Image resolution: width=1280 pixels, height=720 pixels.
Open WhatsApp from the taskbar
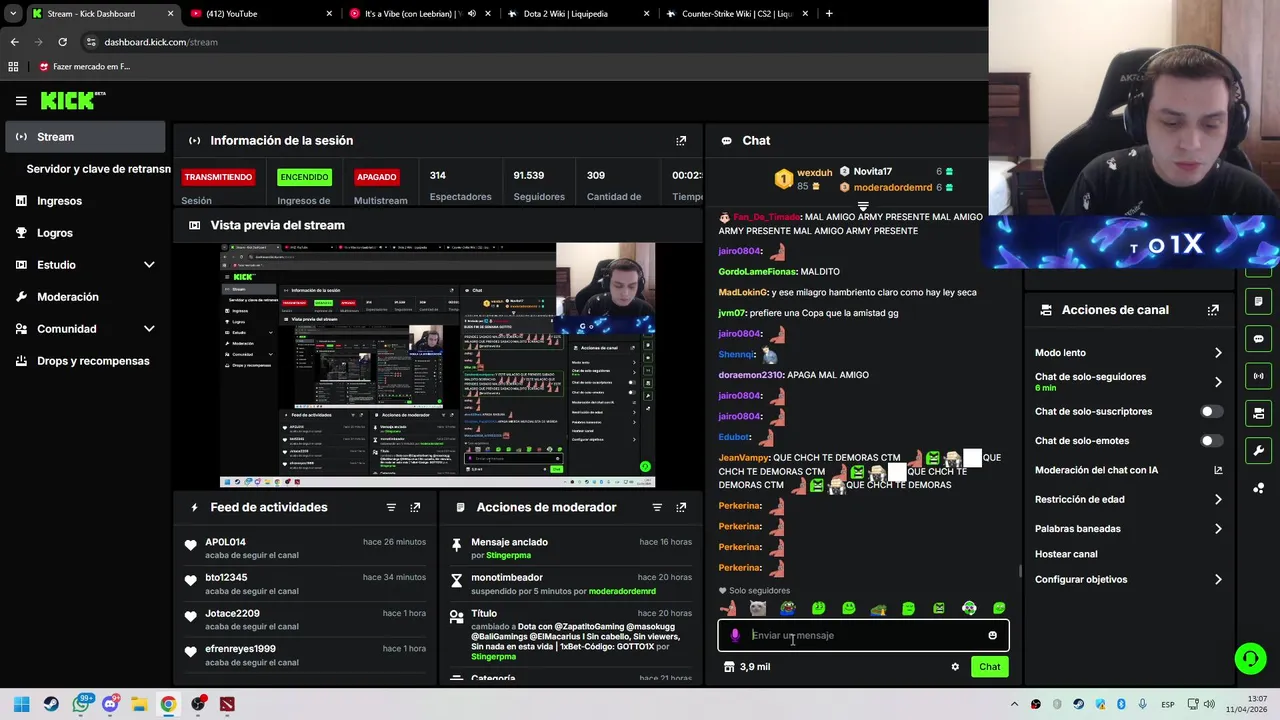click(x=81, y=704)
